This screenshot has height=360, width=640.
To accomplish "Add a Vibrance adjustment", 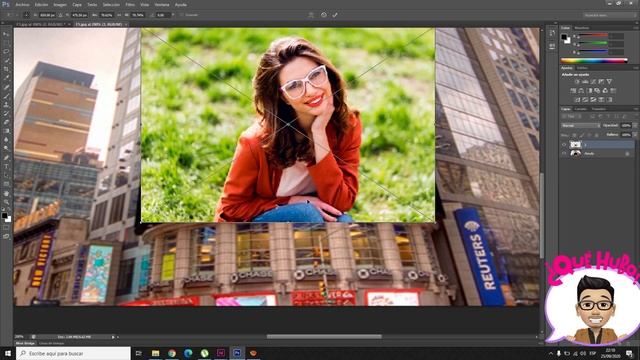I will coord(609,82).
